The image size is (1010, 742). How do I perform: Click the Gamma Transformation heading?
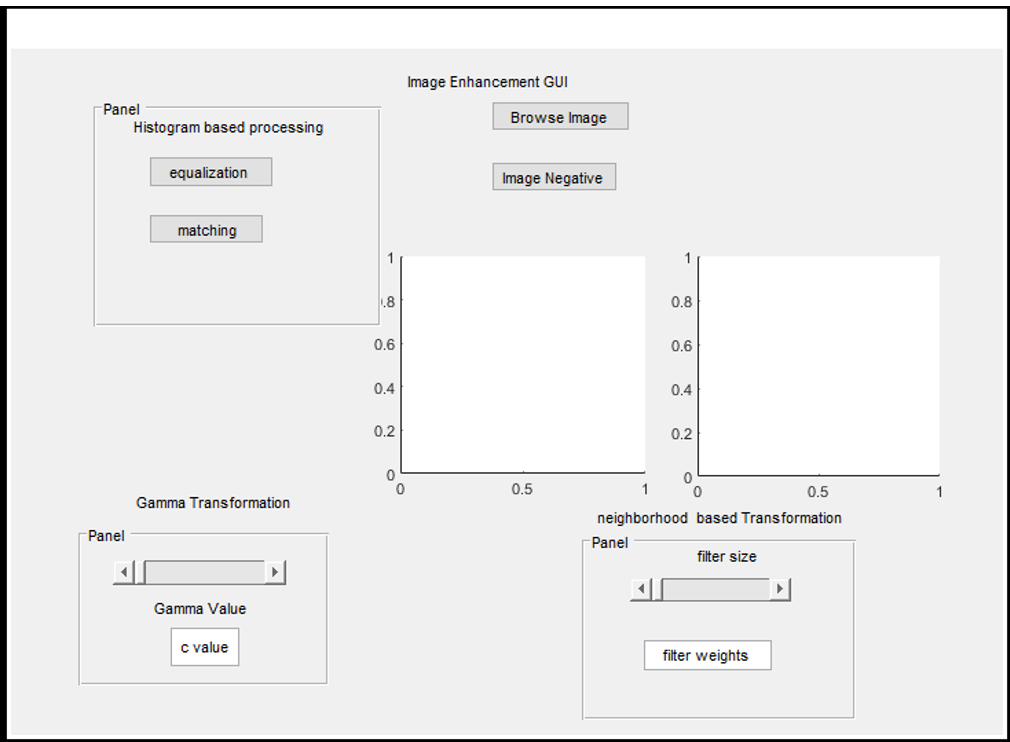[212, 503]
